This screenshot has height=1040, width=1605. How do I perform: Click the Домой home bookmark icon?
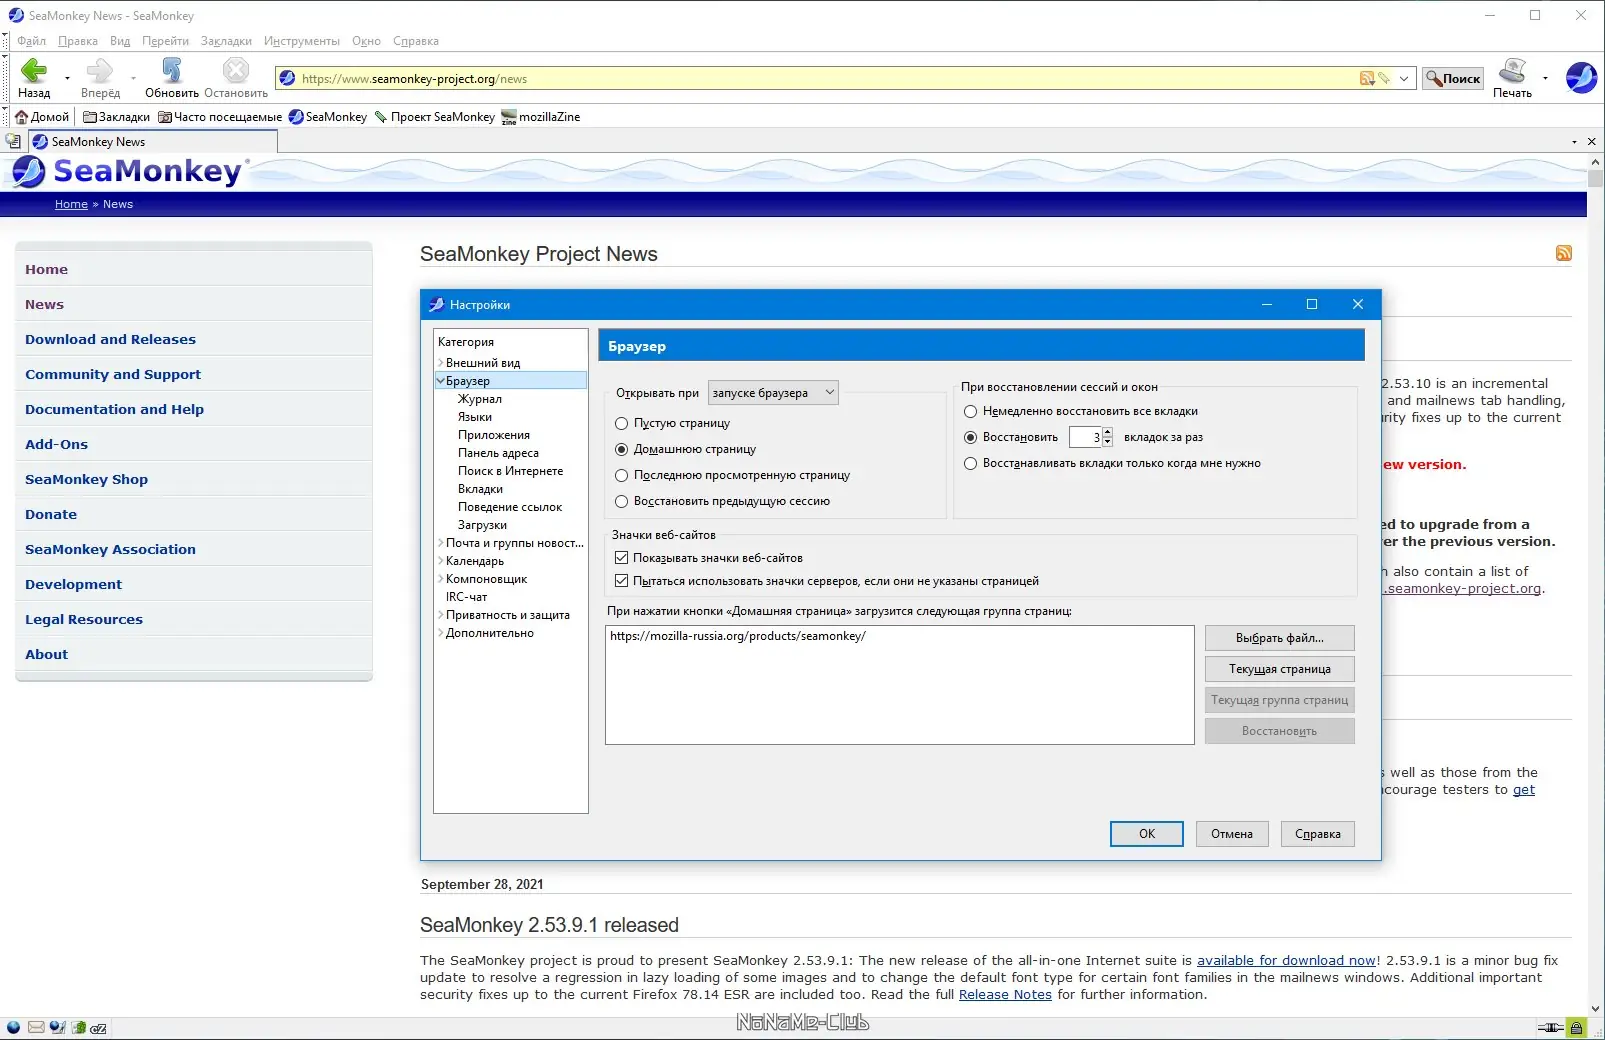[x=21, y=117]
